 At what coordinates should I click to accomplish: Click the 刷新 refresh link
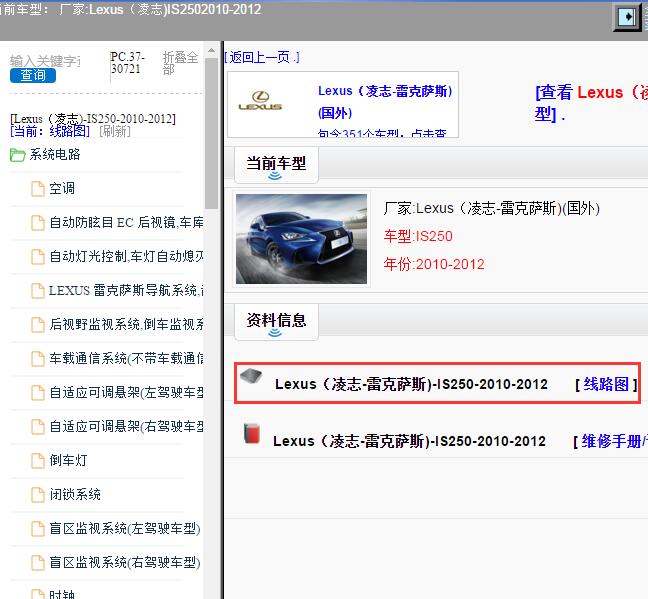(x=115, y=131)
